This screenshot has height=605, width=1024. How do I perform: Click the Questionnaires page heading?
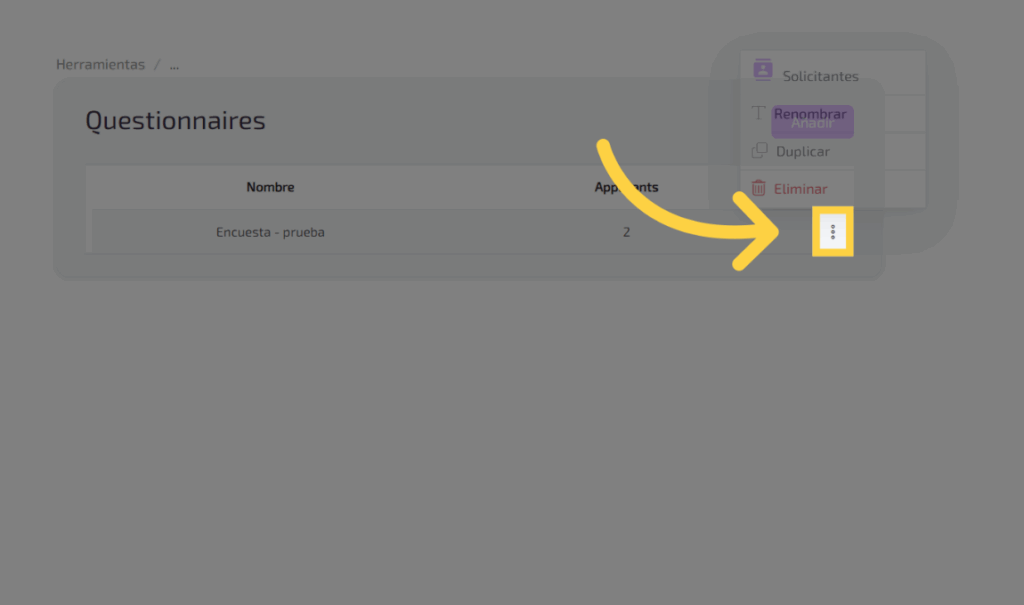click(175, 121)
